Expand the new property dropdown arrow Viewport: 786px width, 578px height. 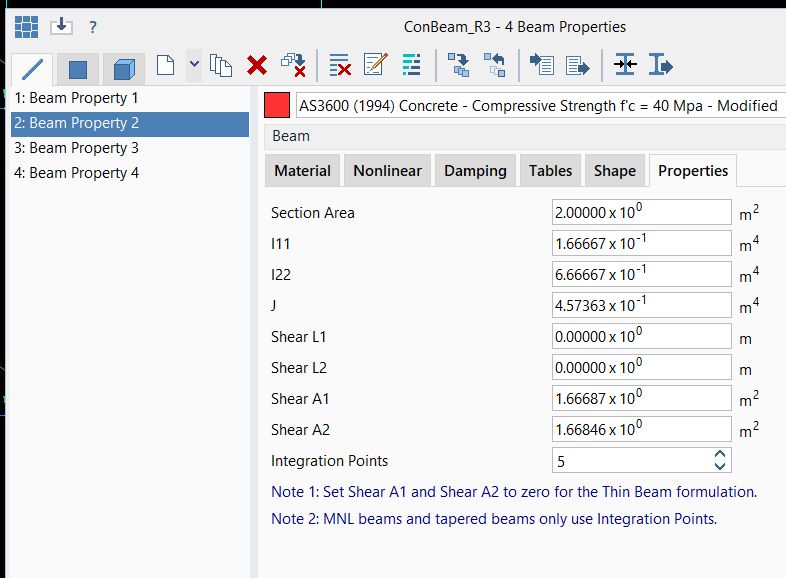coord(194,66)
